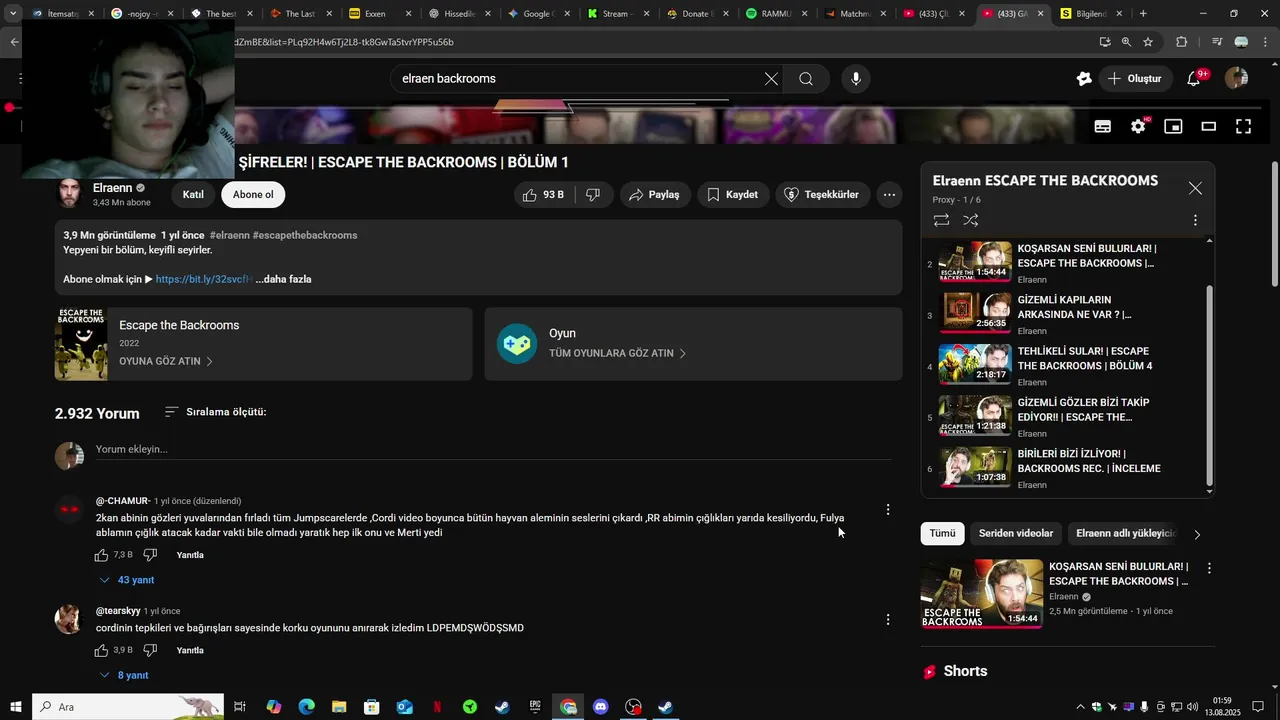Clear the search box text
Screen dimensions: 1280x720
[x=771, y=79]
